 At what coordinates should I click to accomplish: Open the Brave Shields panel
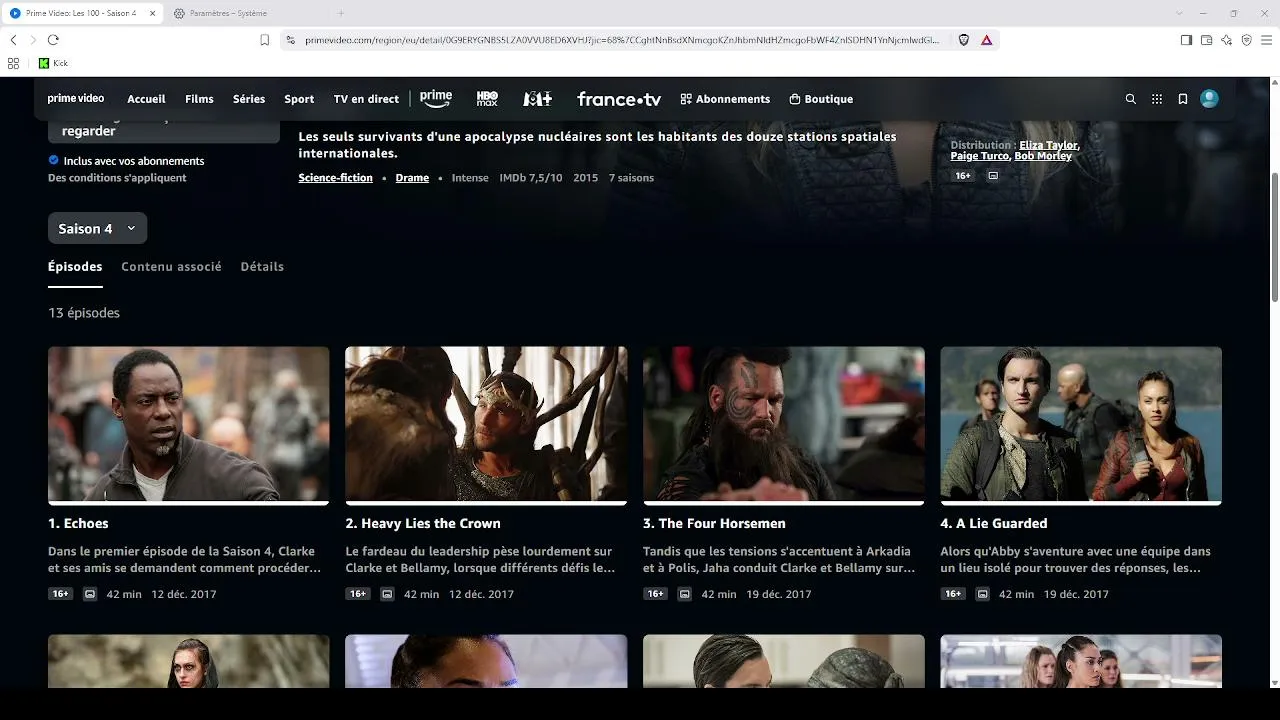[x=964, y=40]
